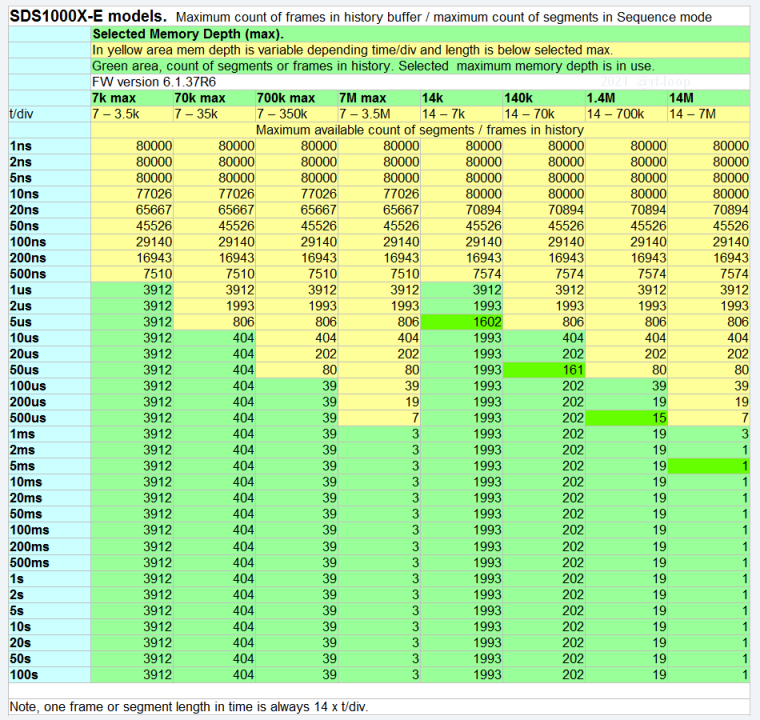Select the '50us' row label

pyautogui.click(x=49, y=370)
